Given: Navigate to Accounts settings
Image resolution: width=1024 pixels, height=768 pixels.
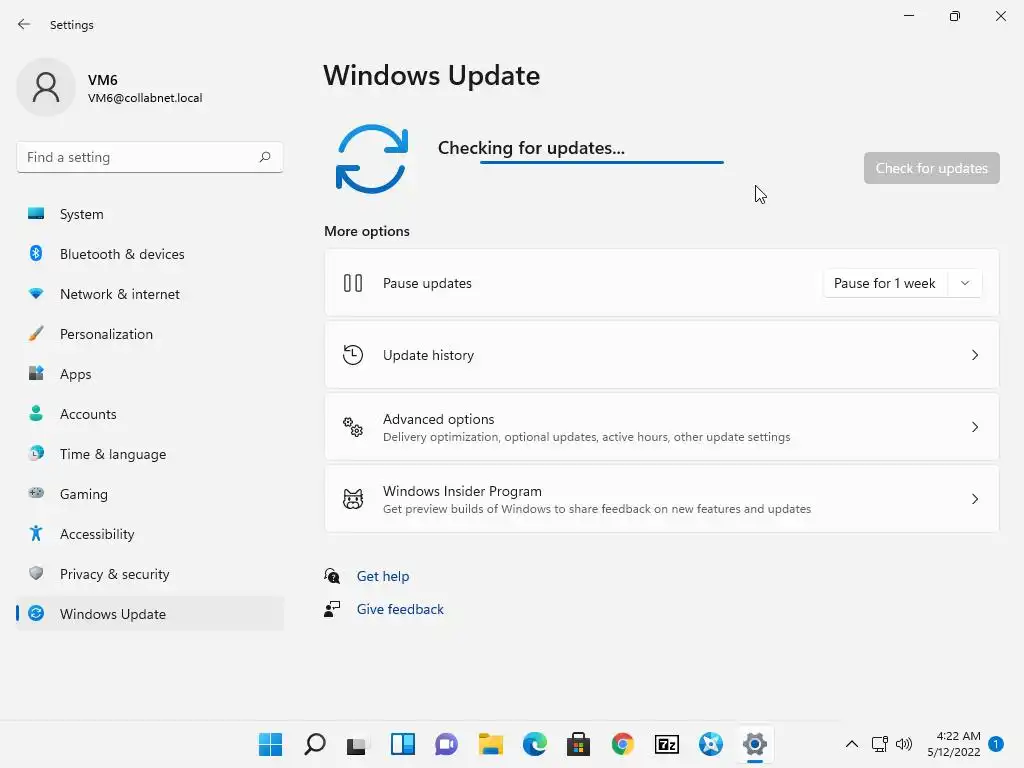Looking at the screenshot, I should 150,414.
